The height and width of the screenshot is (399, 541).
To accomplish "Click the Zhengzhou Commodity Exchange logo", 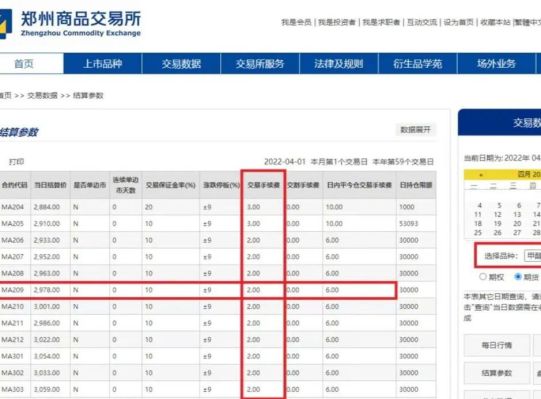I will tap(71, 24).
